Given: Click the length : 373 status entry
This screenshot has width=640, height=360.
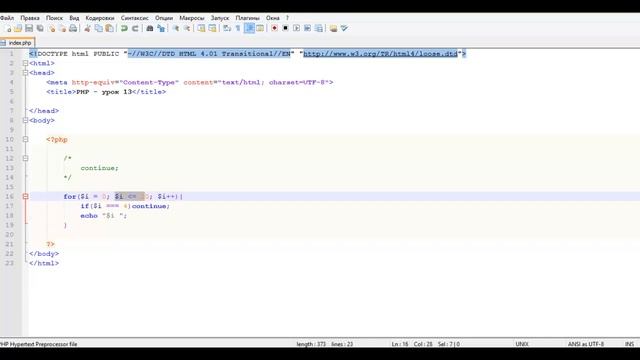Looking at the screenshot, I should pyautogui.click(x=311, y=344).
